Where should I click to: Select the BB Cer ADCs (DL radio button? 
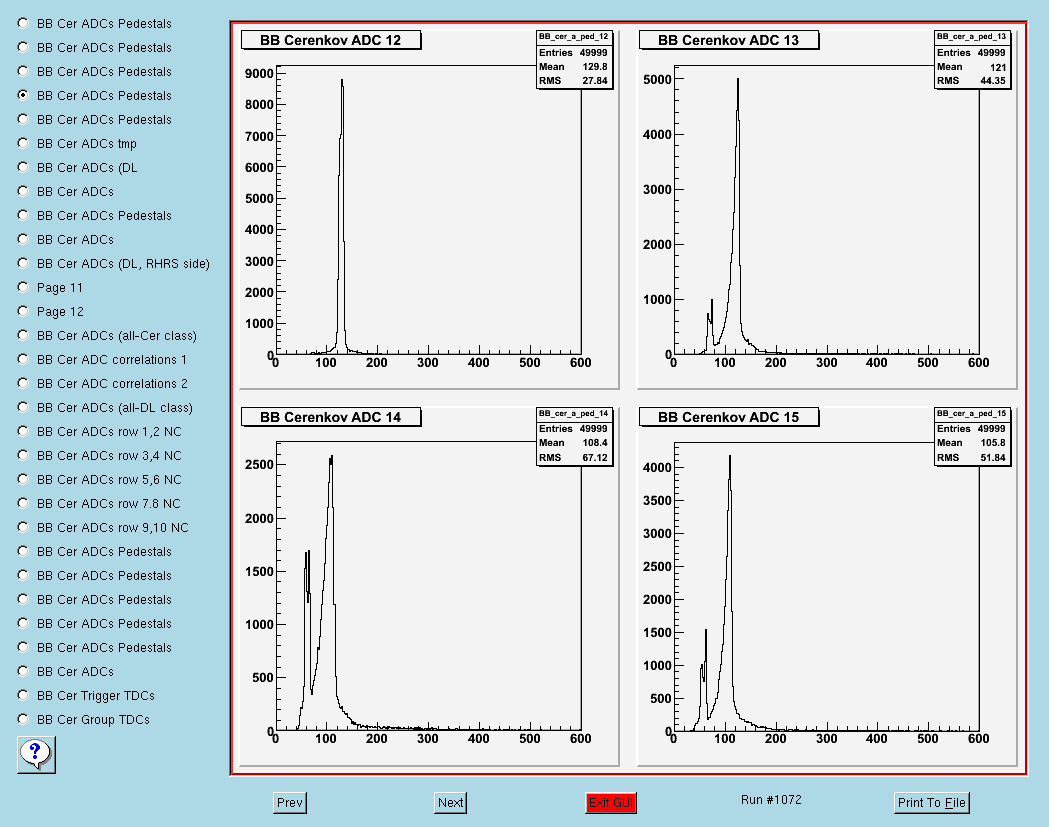coord(23,167)
